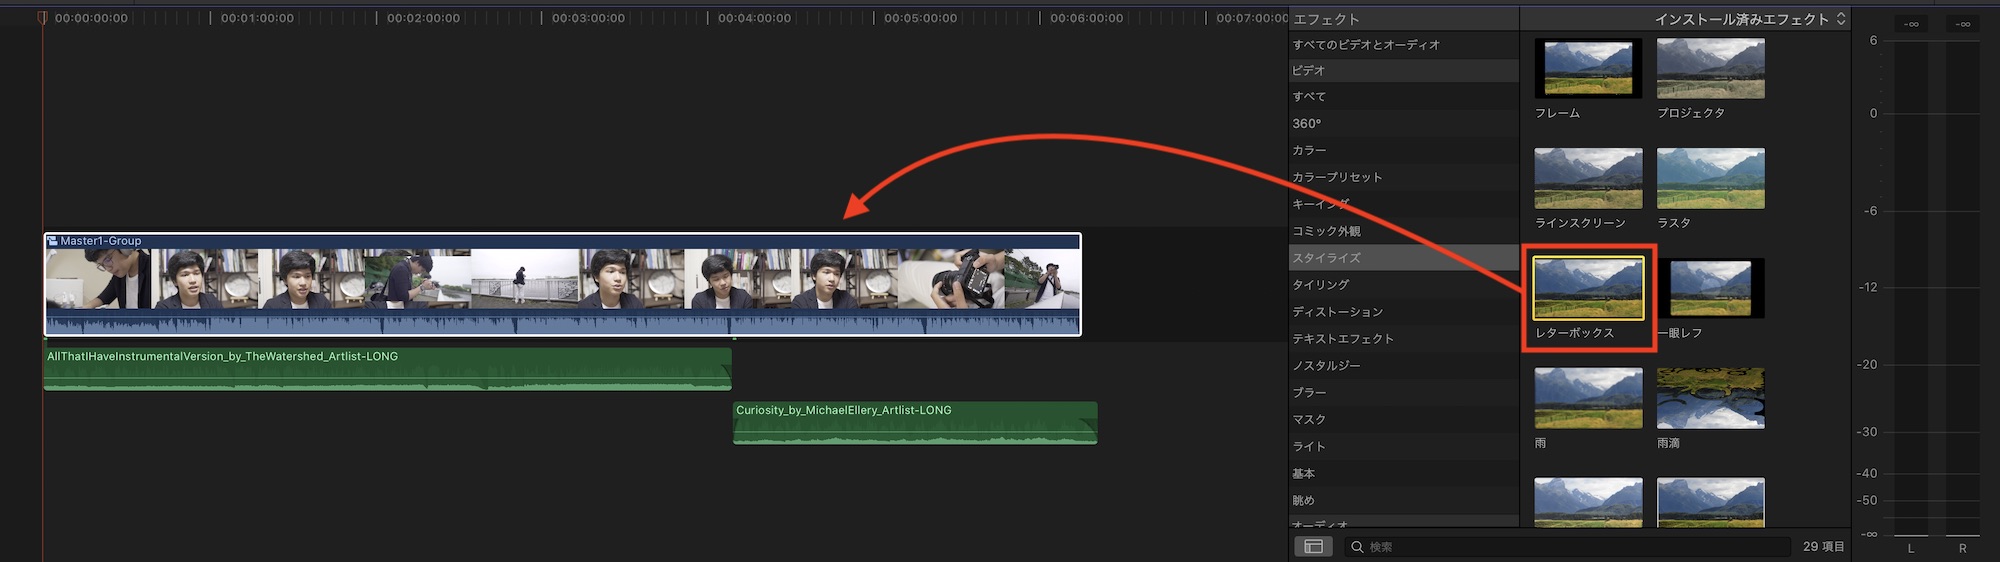Click the search magnifier icon
The height and width of the screenshot is (562, 2000).
(1357, 547)
